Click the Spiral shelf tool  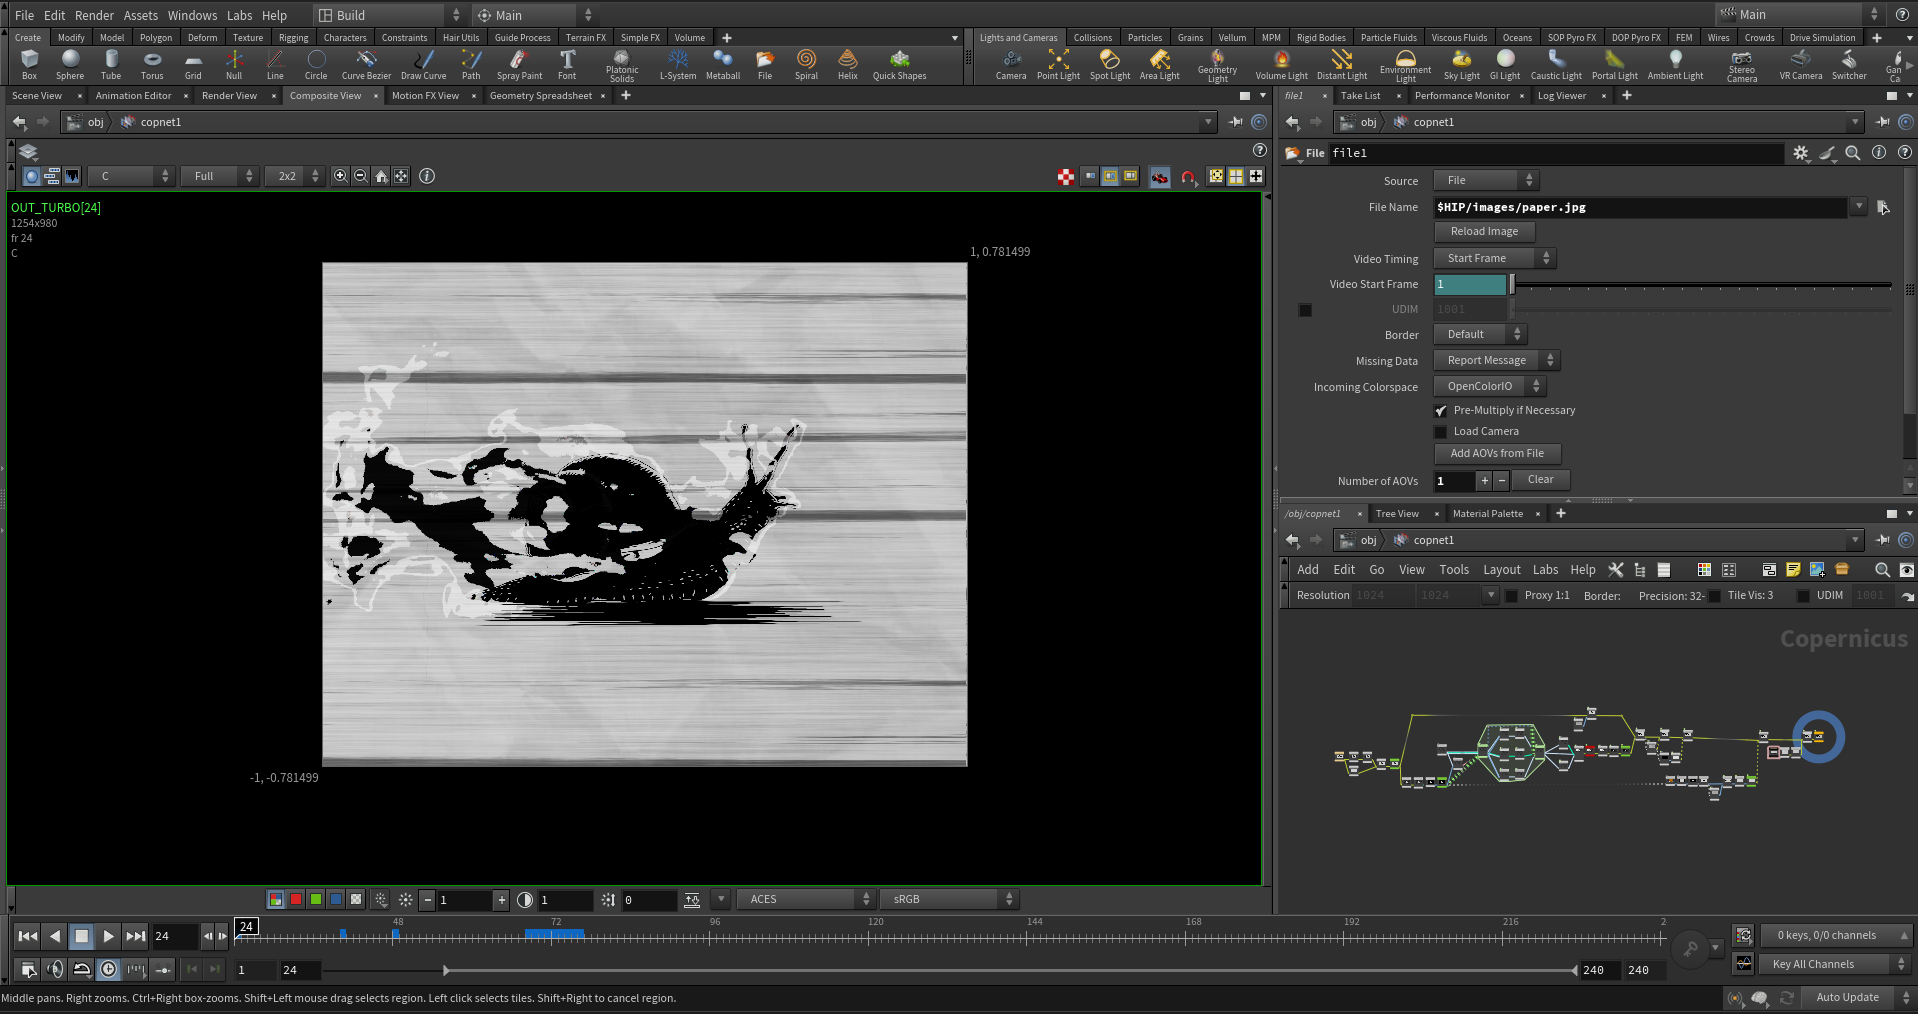click(806, 65)
